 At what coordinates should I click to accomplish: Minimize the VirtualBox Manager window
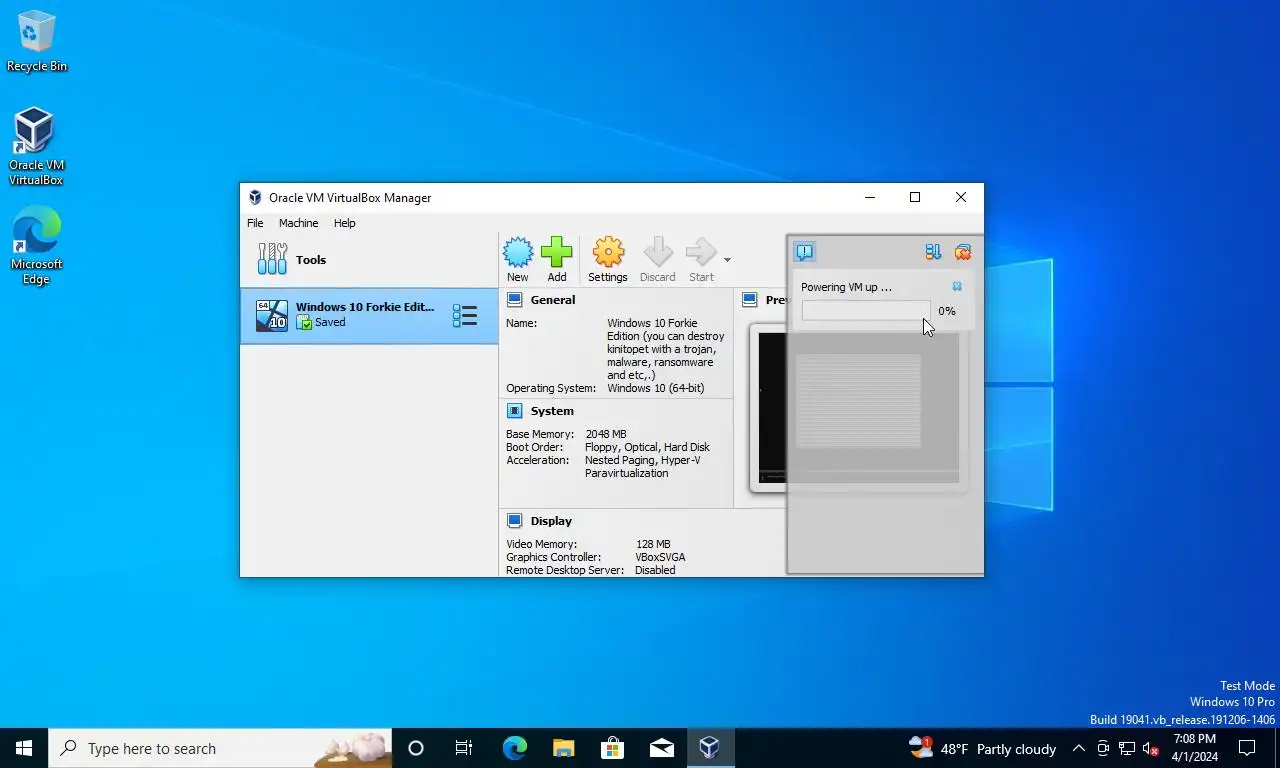[869, 197]
